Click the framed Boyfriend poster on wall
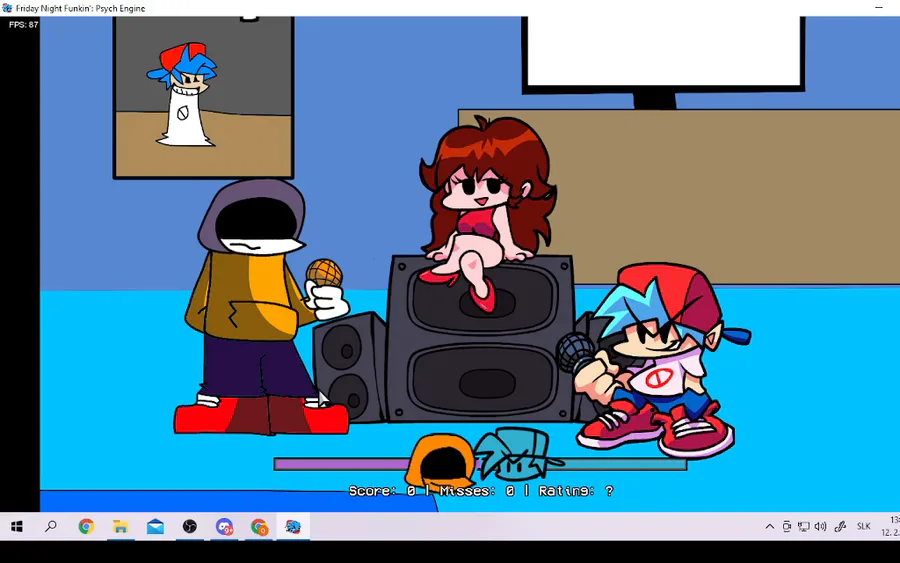The width and height of the screenshot is (900, 563). (203, 98)
